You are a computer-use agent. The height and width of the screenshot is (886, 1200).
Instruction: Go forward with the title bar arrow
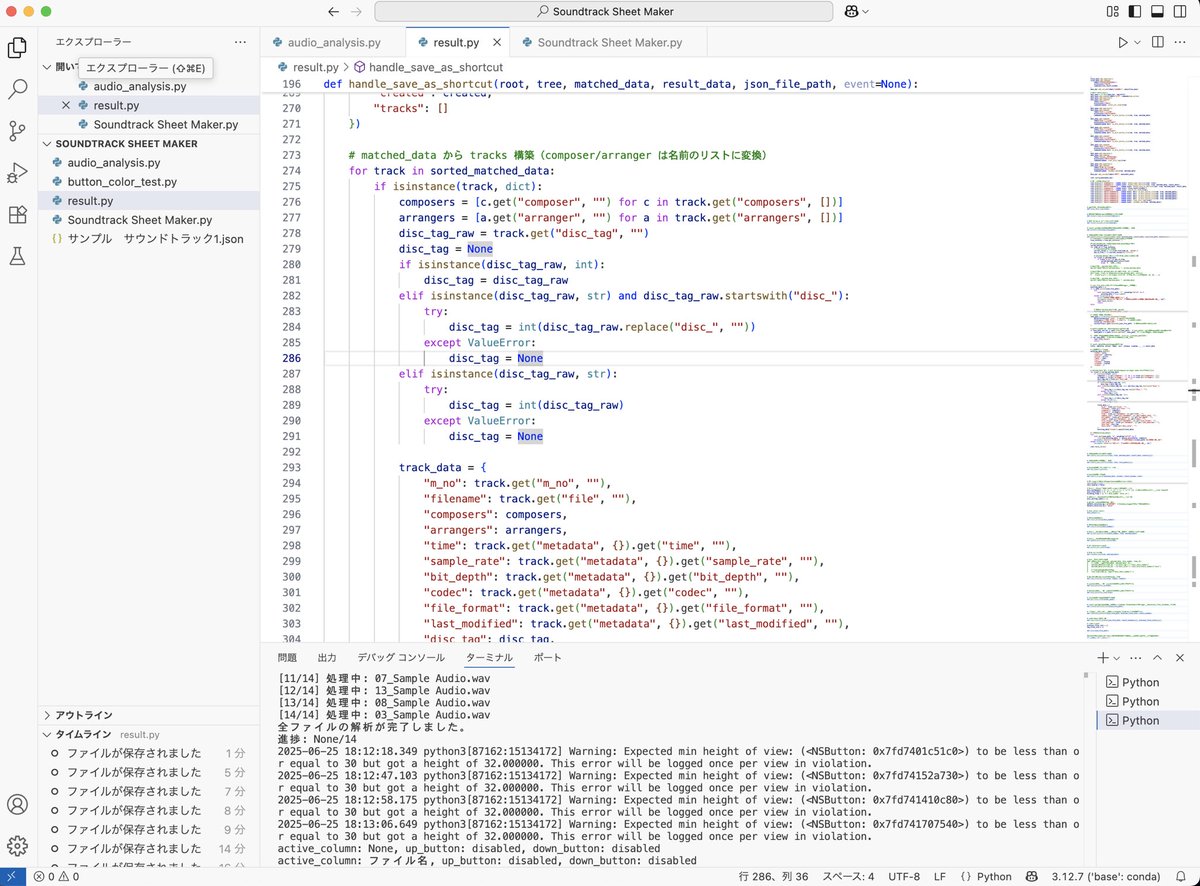(x=357, y=12)
